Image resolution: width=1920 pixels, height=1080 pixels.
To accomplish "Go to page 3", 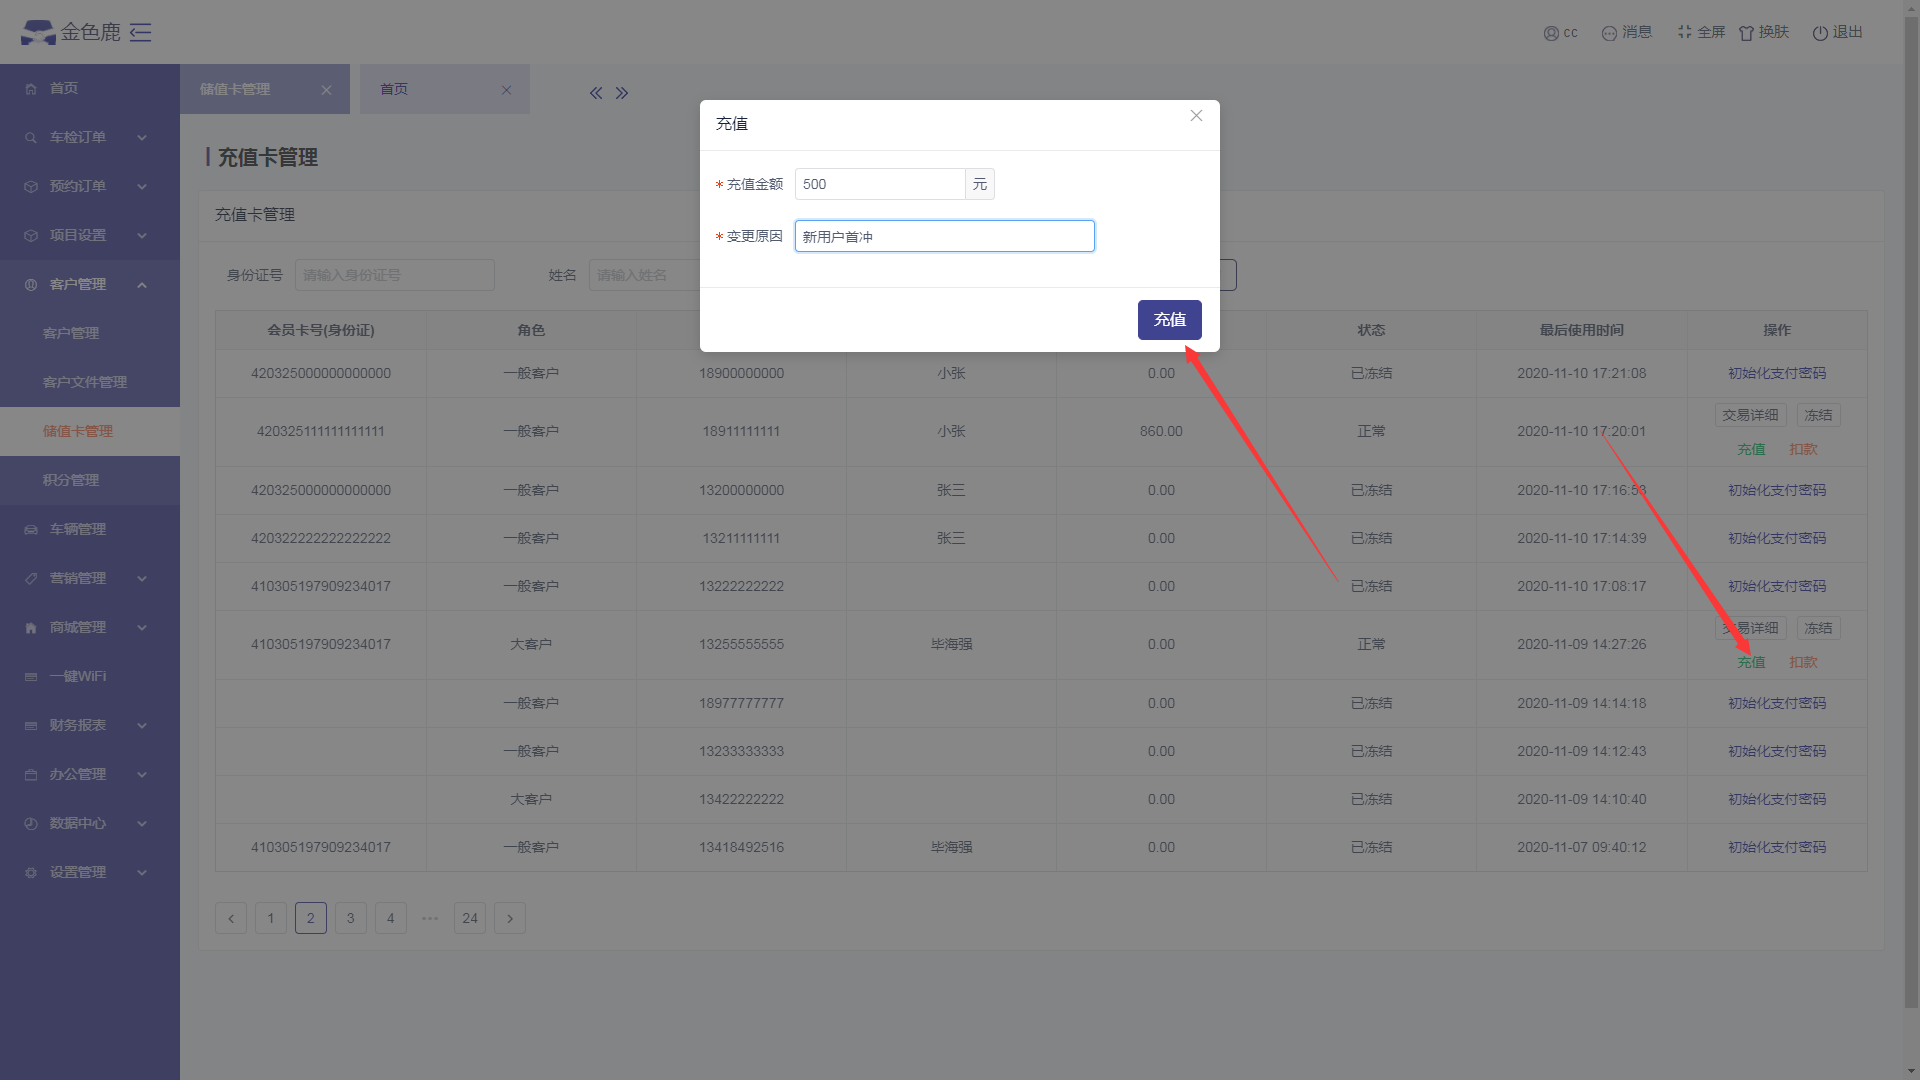I will pyautogui.click(x=351, y=918).
